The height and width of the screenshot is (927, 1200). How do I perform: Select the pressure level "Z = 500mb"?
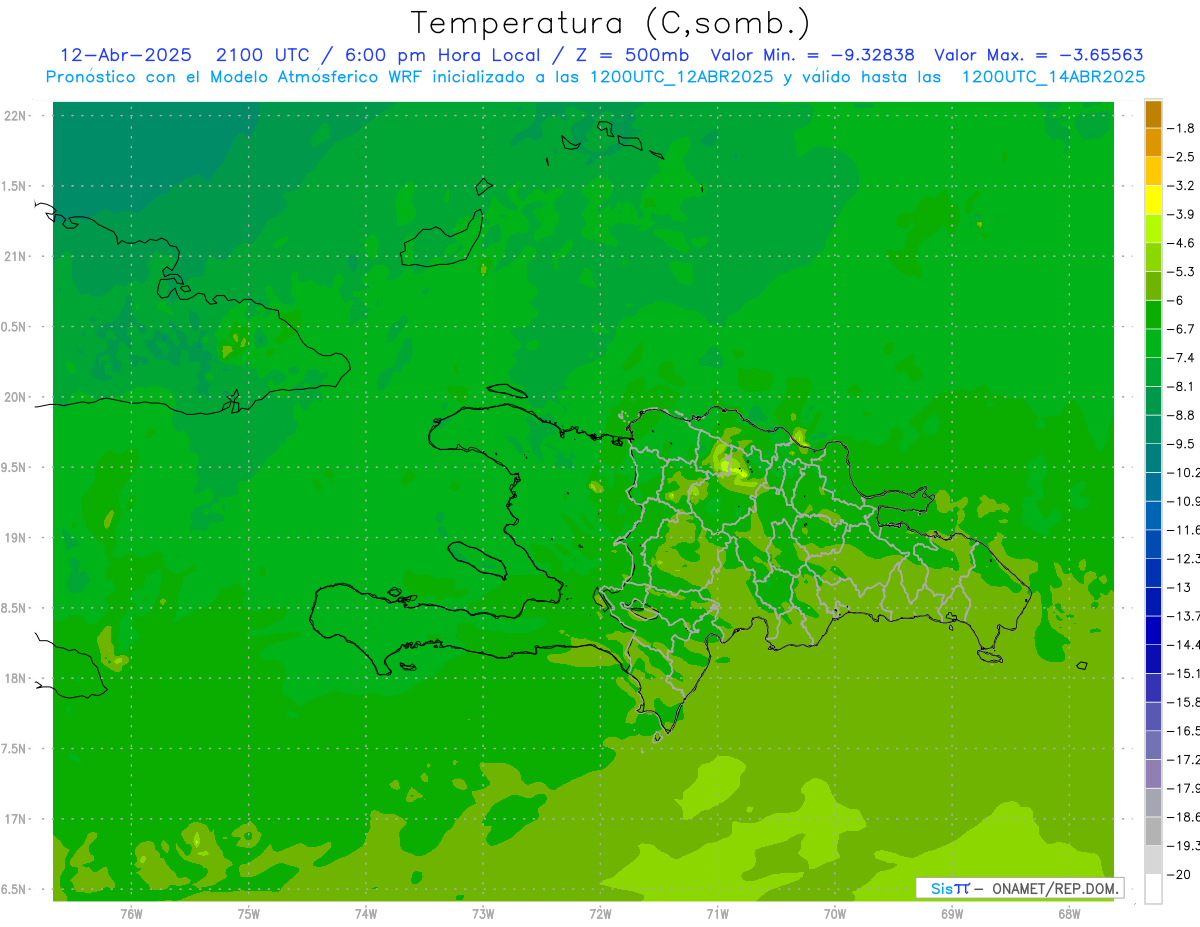(x=633, y=55)
